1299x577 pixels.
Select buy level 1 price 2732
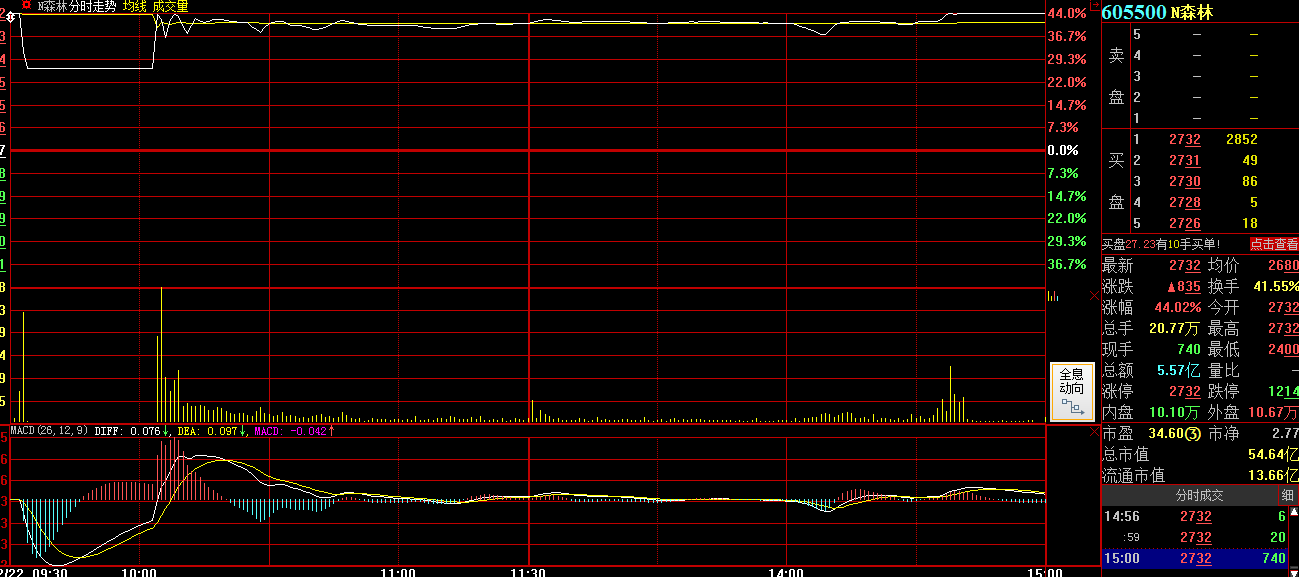click(x=1185, y=140)
